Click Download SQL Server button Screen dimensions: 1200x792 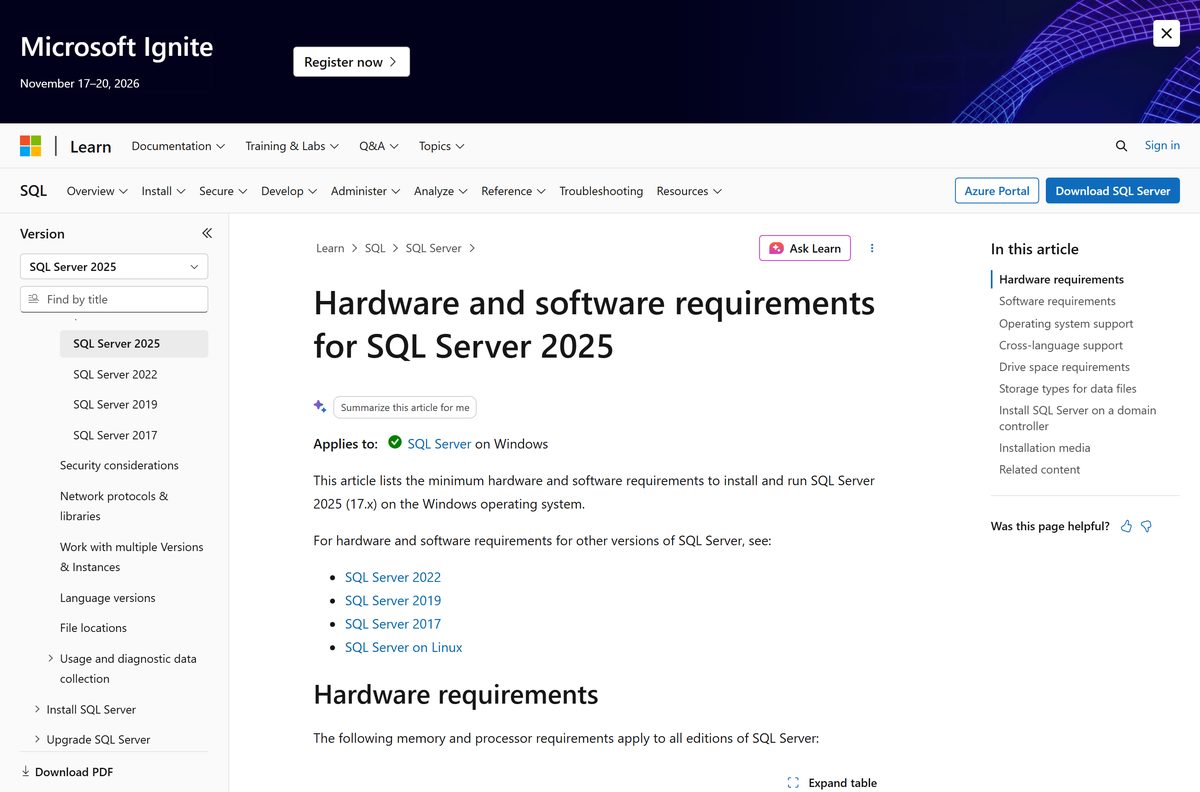1113,191
